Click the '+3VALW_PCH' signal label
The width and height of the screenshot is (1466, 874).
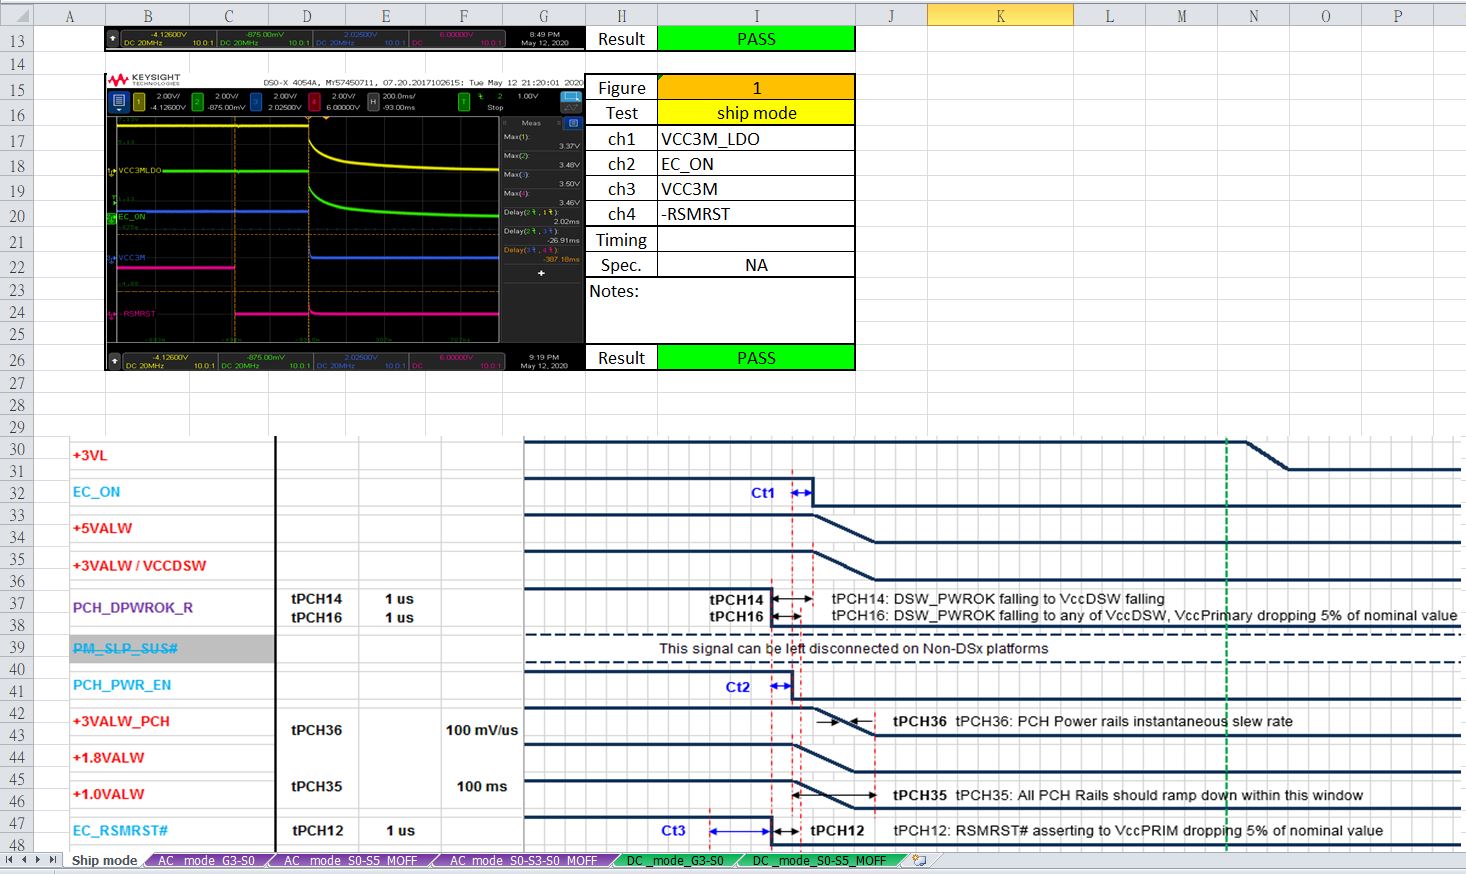[x=121, y=721]
